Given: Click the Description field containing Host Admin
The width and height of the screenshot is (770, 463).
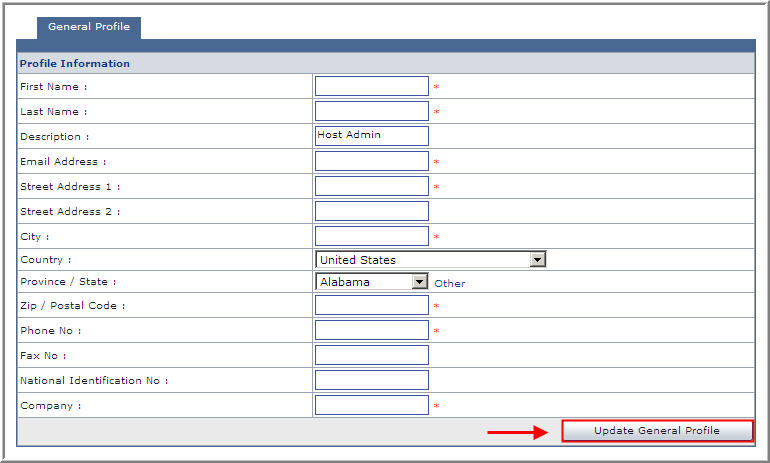Looking at the screenshot, I should point(371,136).
